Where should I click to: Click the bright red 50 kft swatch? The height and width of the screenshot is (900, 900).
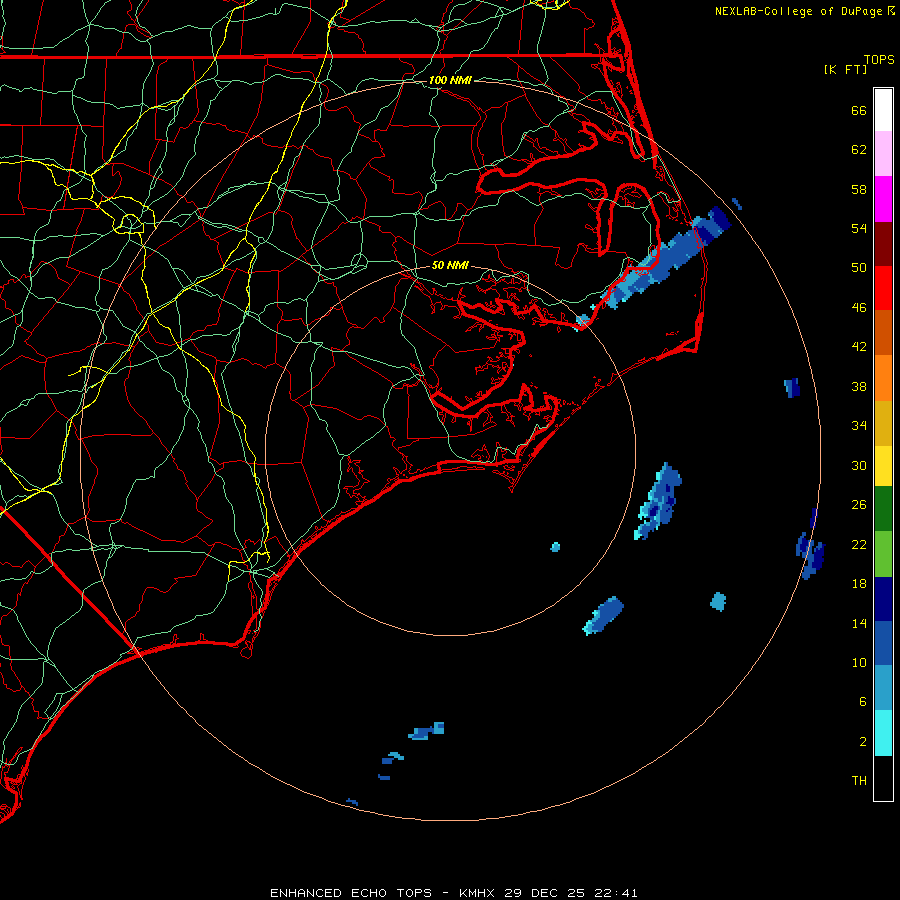[883, 288]
